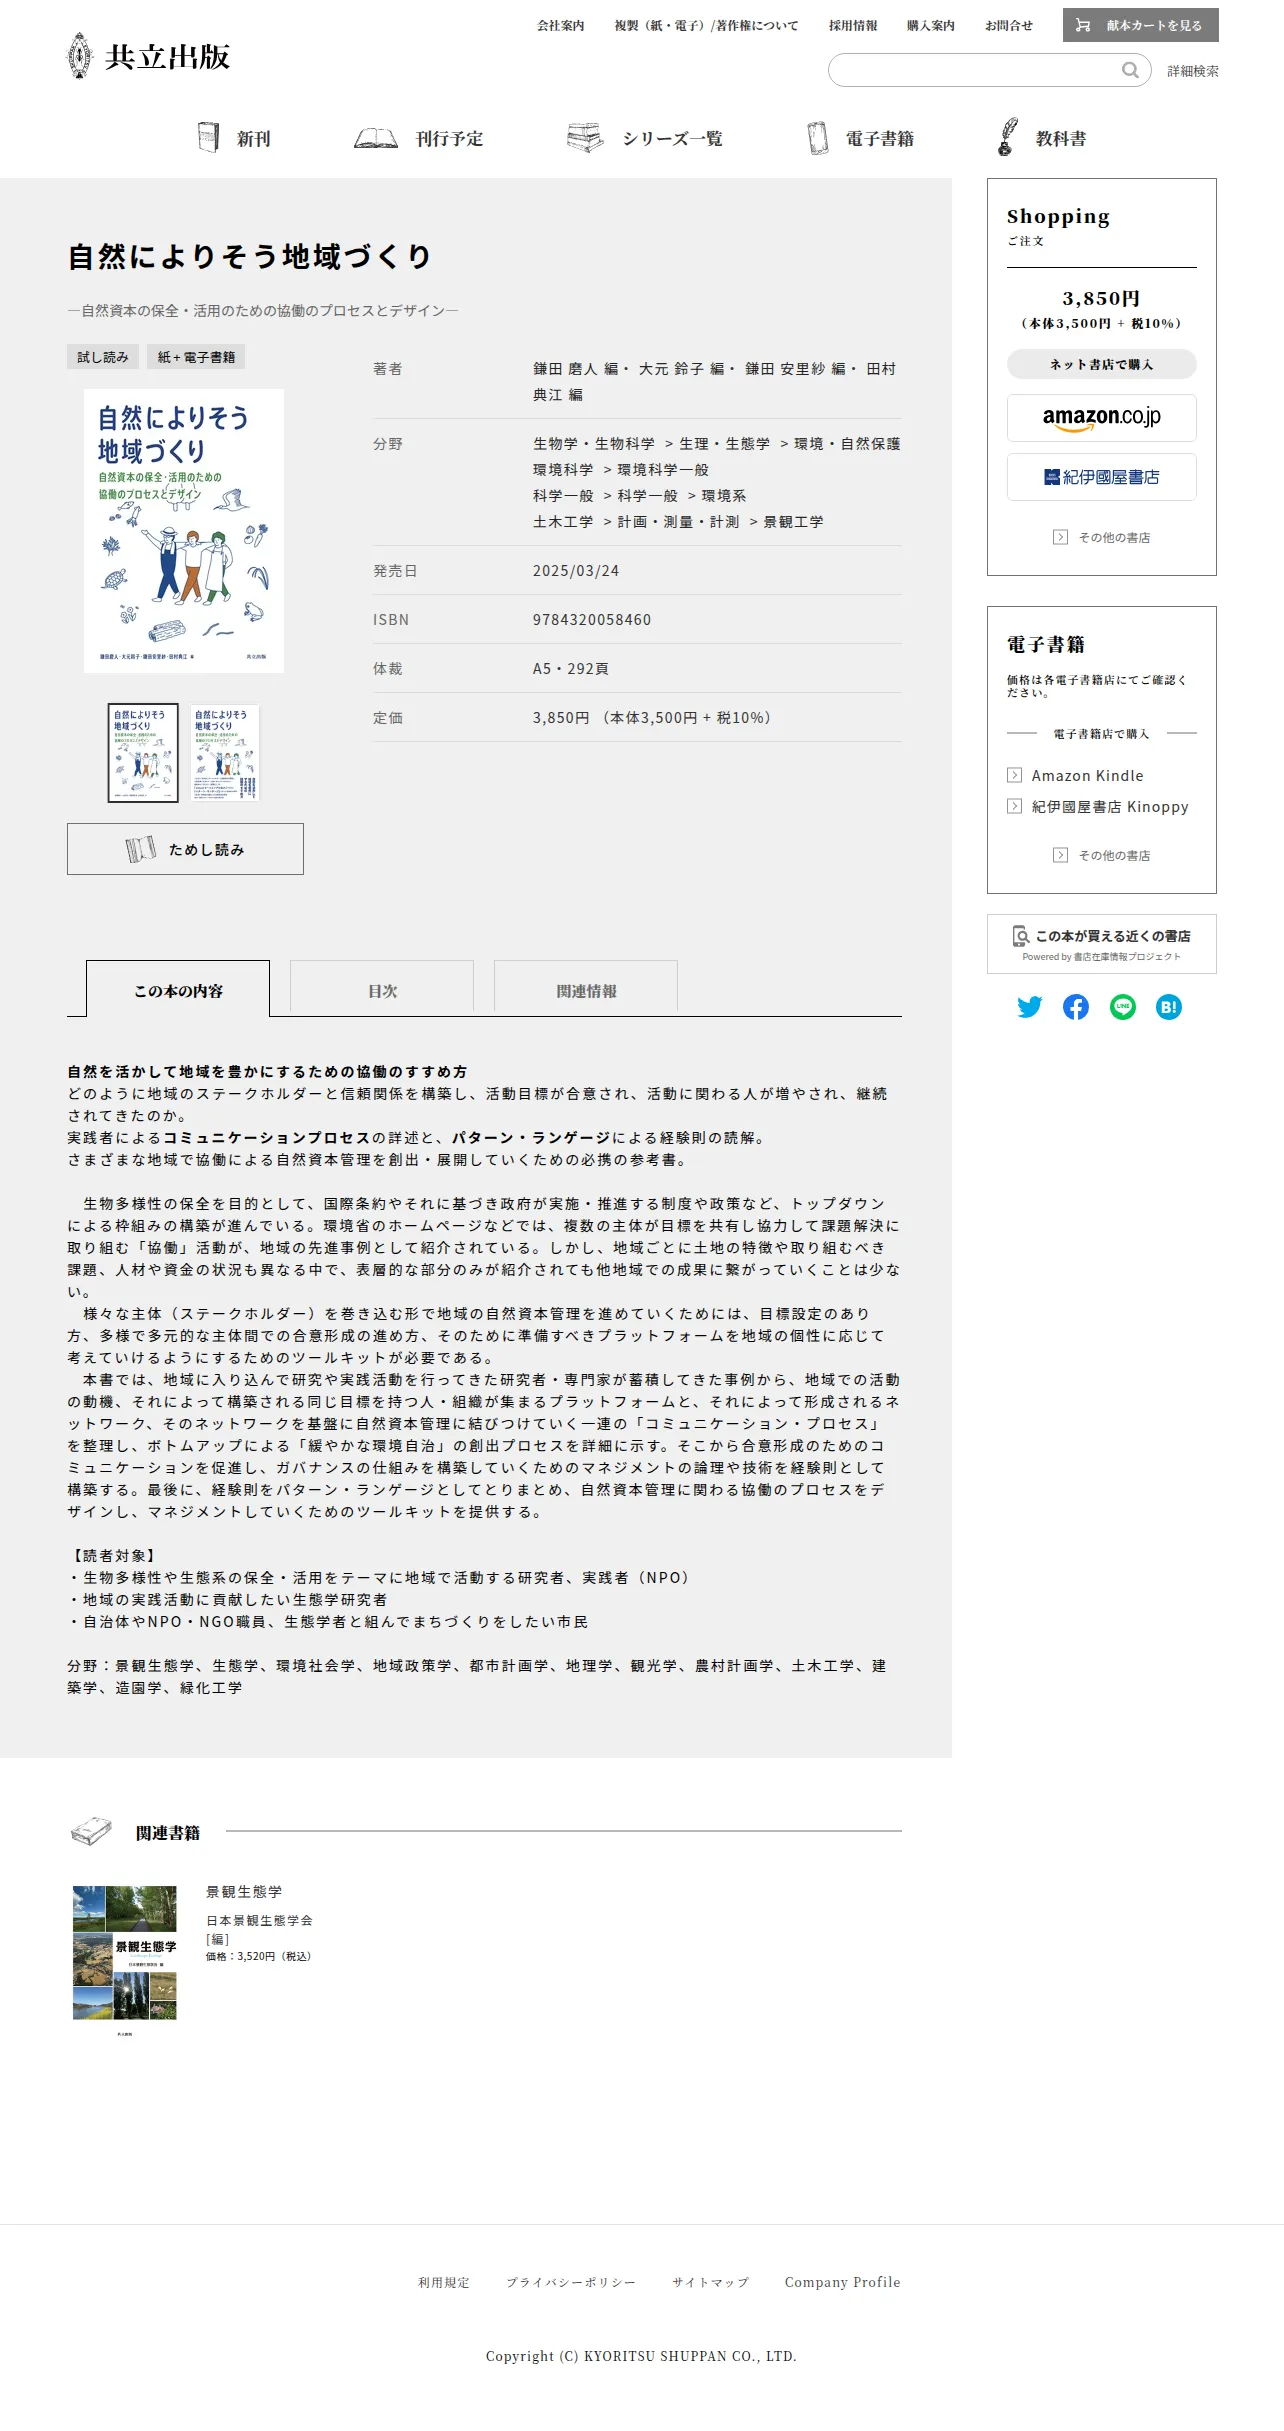1284x2431 pixels.
Task: Open 利用規定 in the footer
Action: pos(444,2282)
